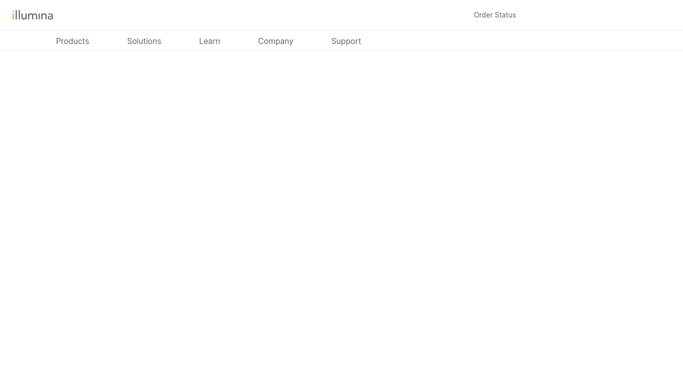This screenshot has width=683, height=384.
Task: Expand the Solutions navigation menu
Action: (144, 41)
